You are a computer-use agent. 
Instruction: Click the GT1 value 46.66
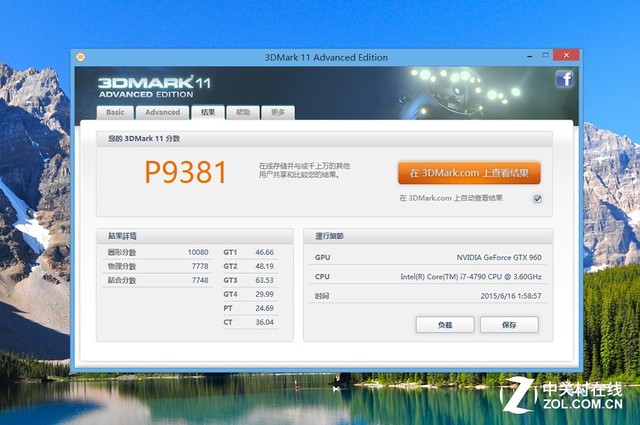(x=264, y=252)
